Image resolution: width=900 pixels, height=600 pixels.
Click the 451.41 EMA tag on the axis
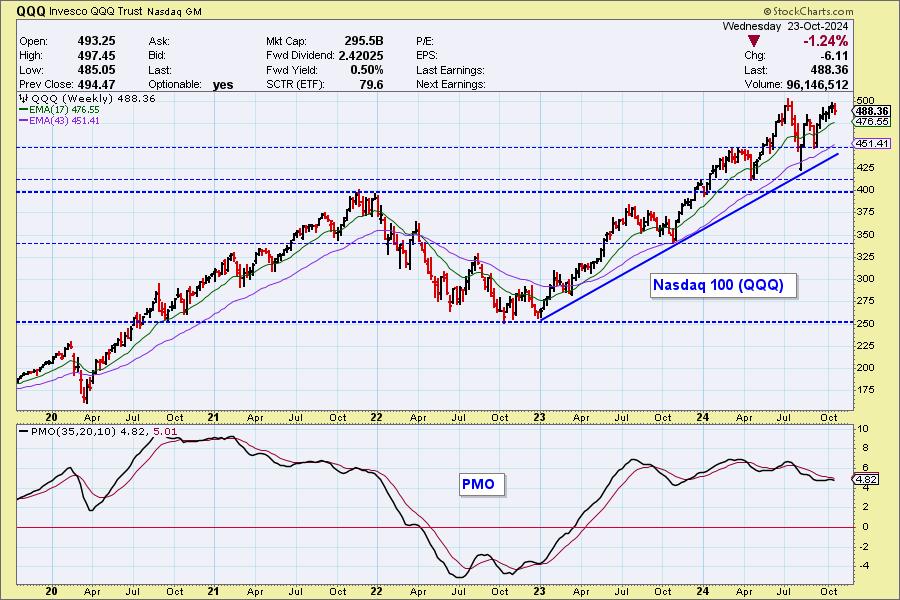[x=872, y=144]
